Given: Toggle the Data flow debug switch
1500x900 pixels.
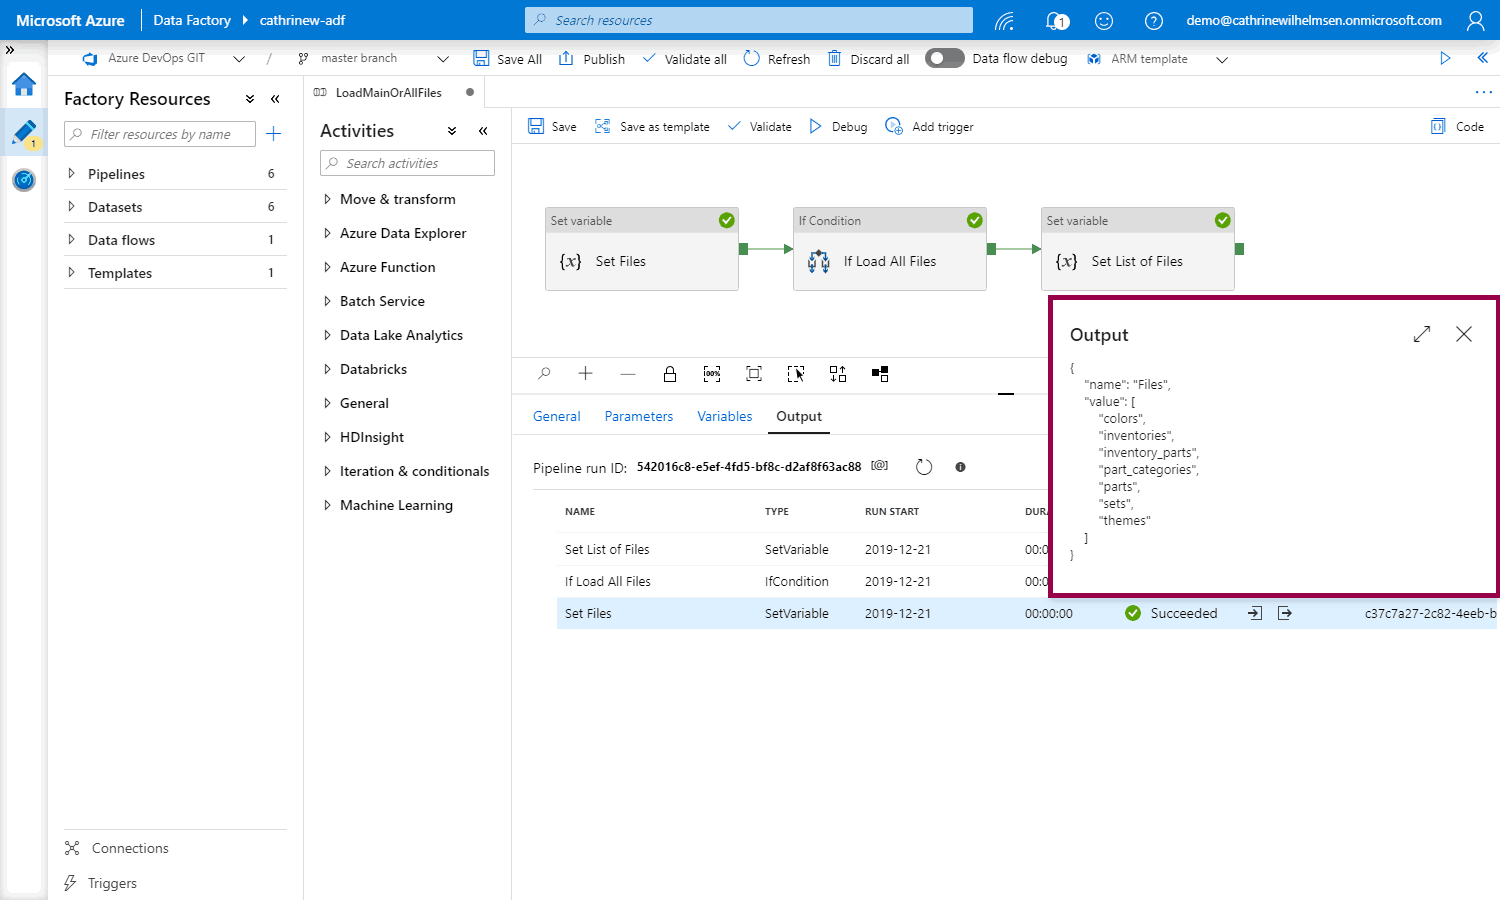Looking at the screenshot, I should click(x=944, y=58).
